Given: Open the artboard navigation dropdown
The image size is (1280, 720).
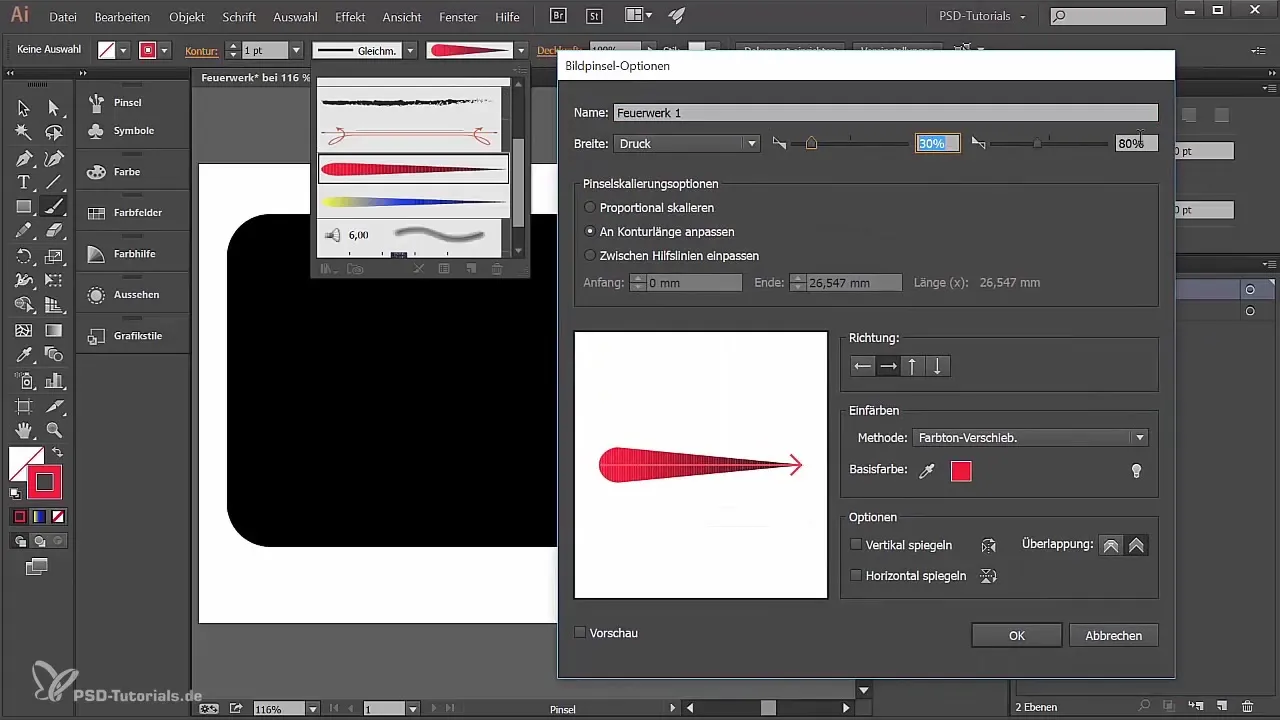Looking at the screenshot, I should 413,708.
